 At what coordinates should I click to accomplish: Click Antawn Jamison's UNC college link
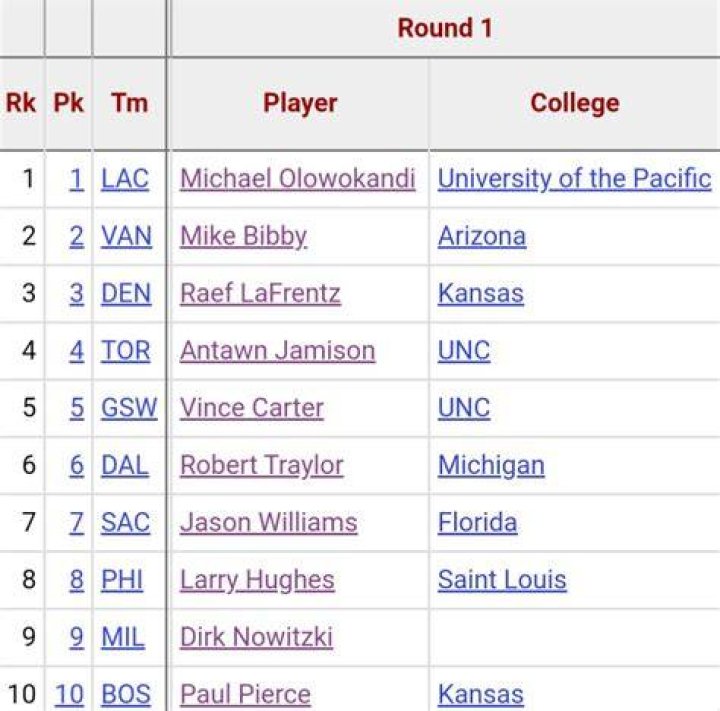(464, 351)
